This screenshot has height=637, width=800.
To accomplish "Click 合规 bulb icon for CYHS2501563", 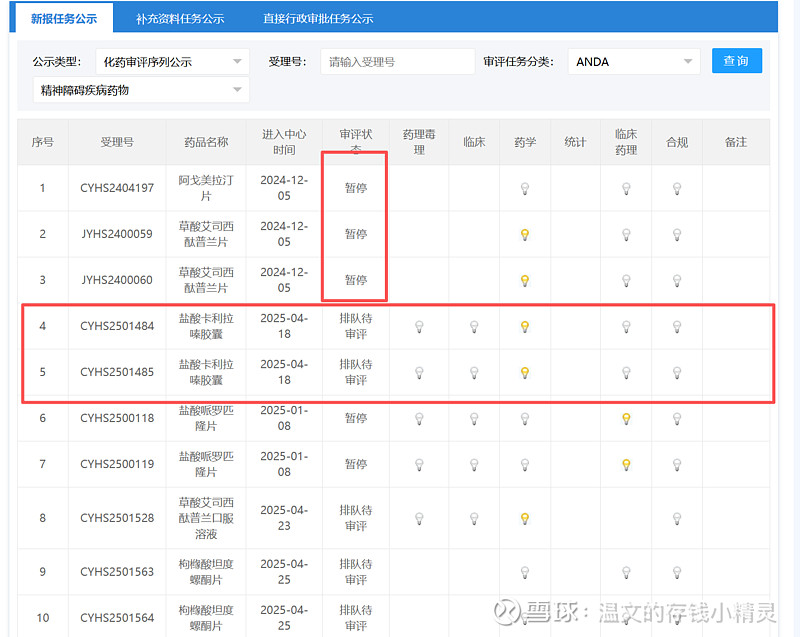I will pyautogui.click(x=677, y=572).
